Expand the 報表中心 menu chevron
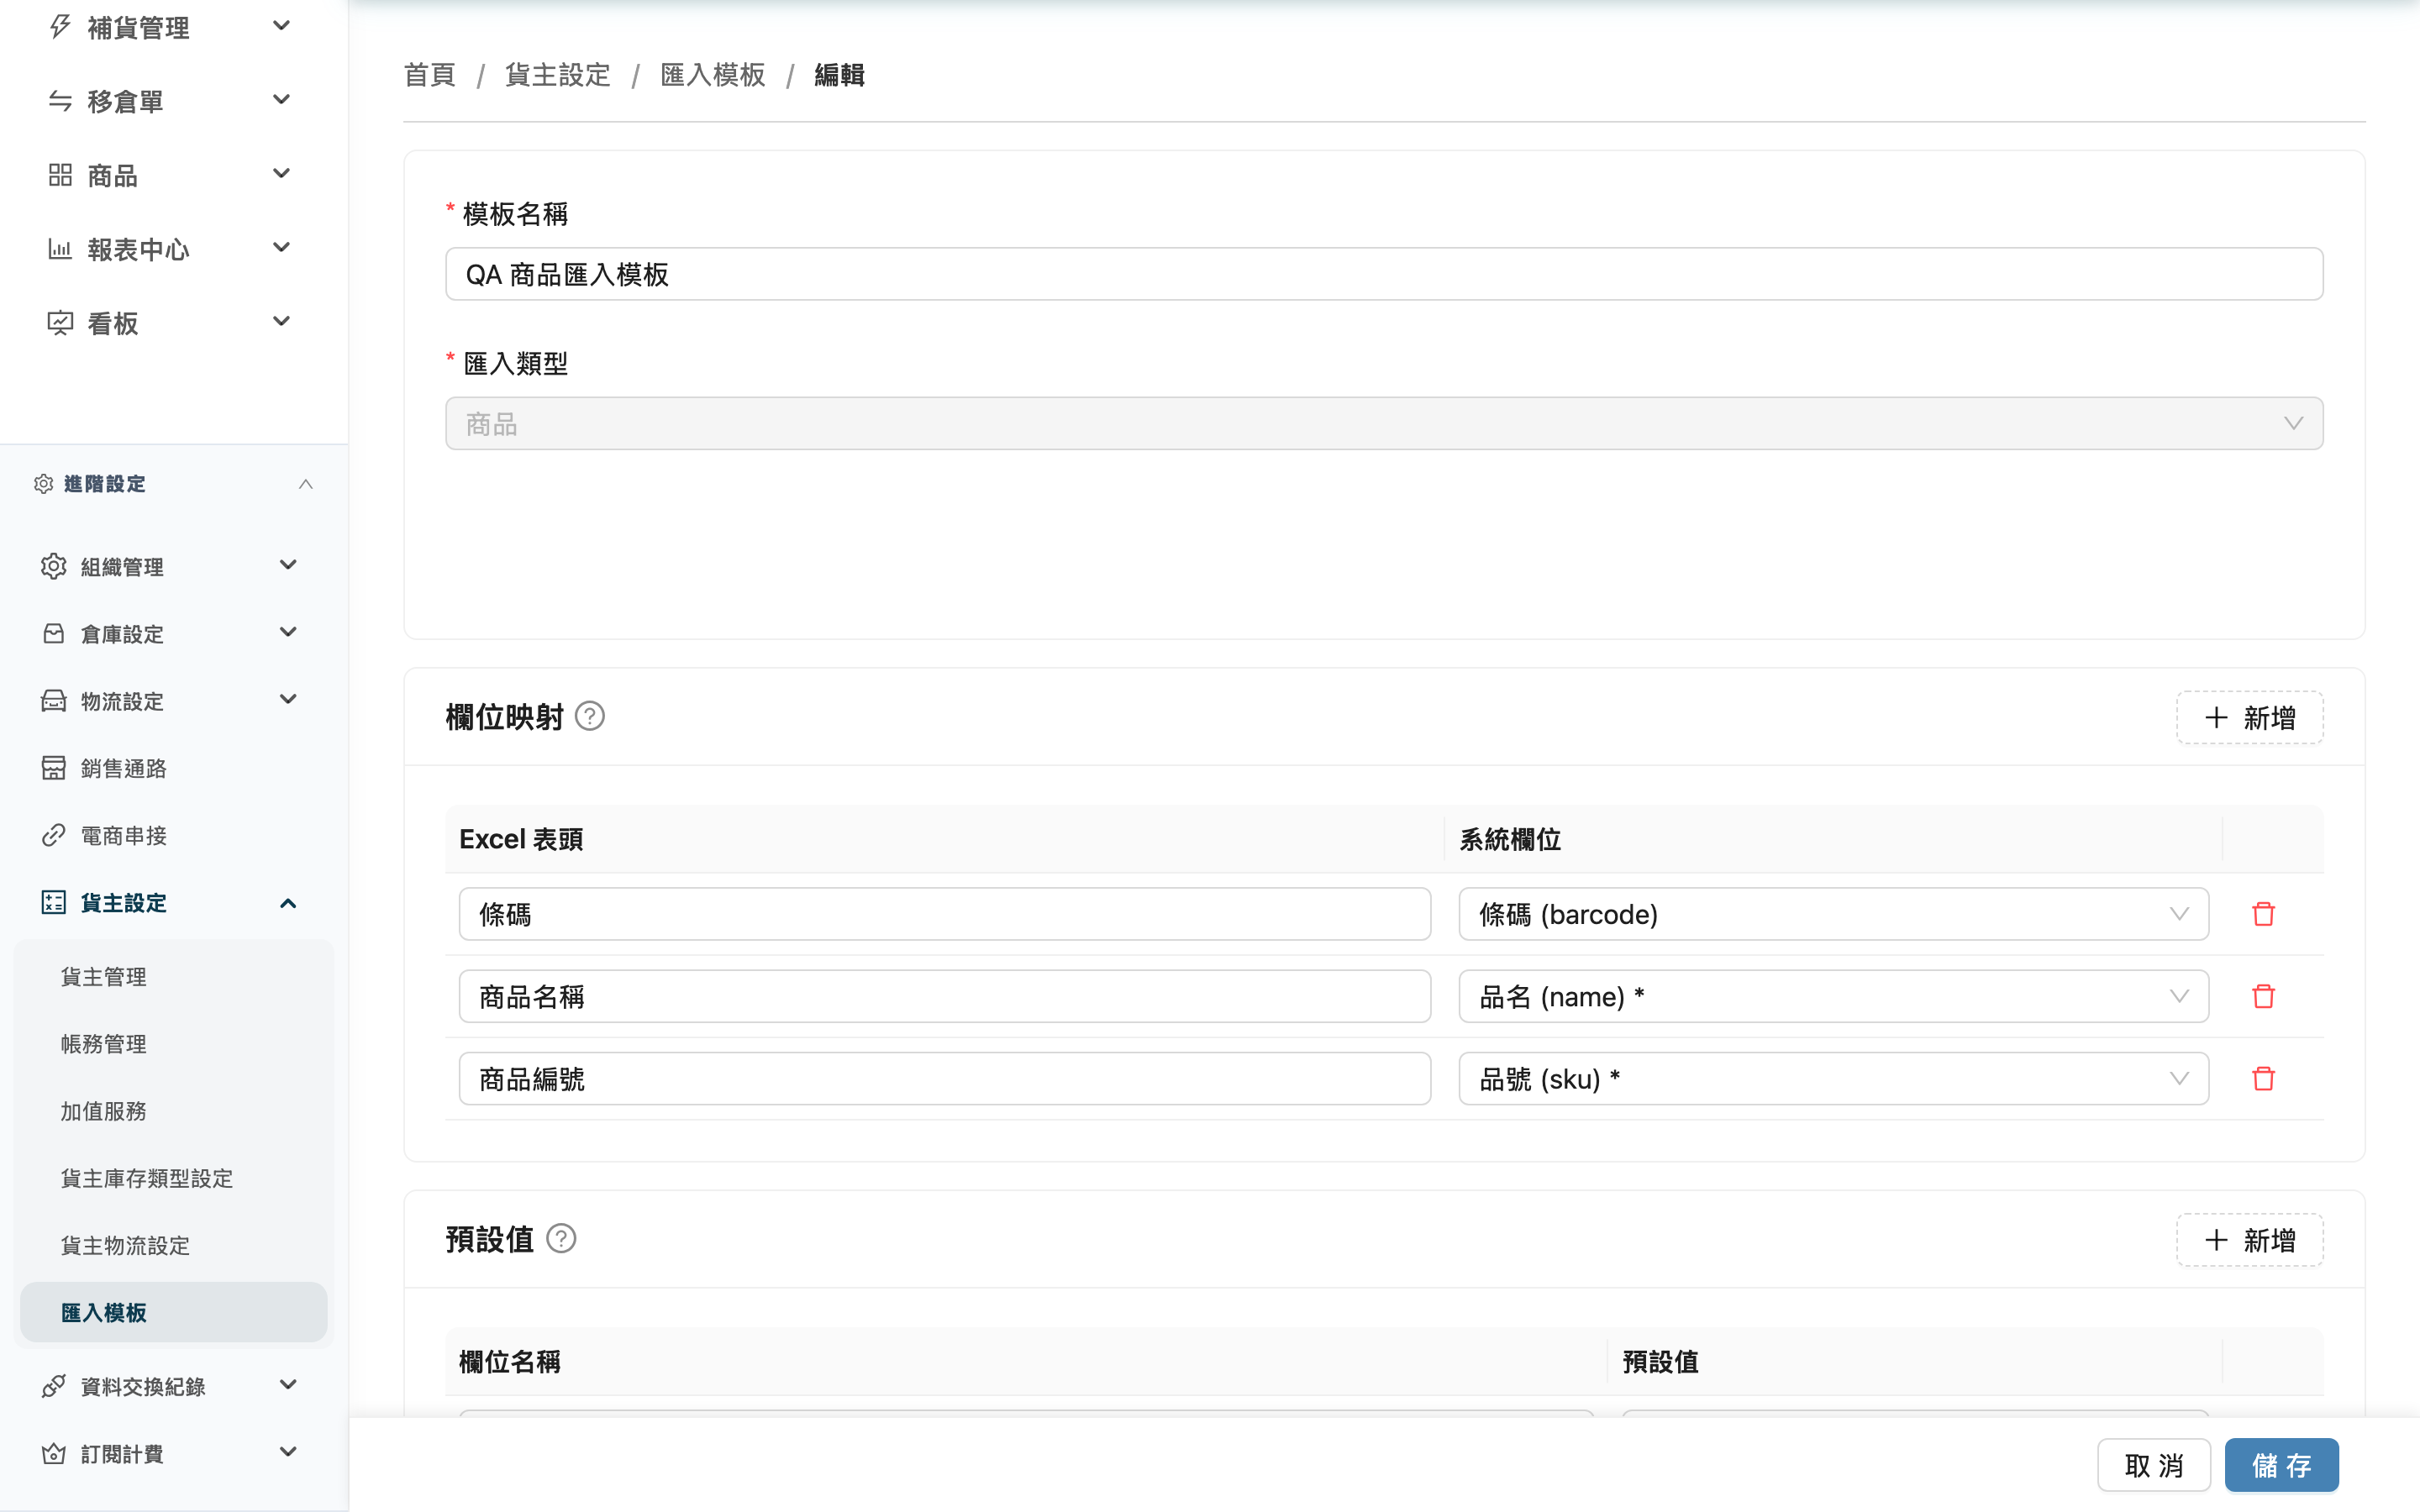Screen dimensions: 2420x1512 tap(282, 248)
